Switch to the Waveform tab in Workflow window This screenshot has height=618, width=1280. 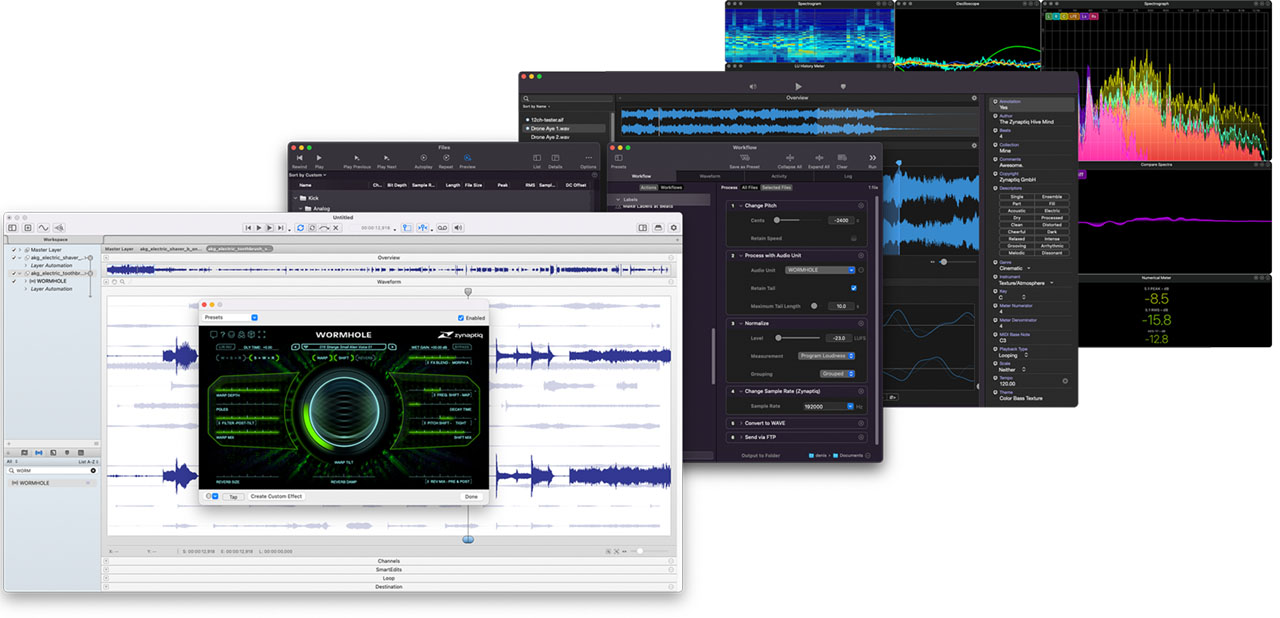tap(710, 176)
